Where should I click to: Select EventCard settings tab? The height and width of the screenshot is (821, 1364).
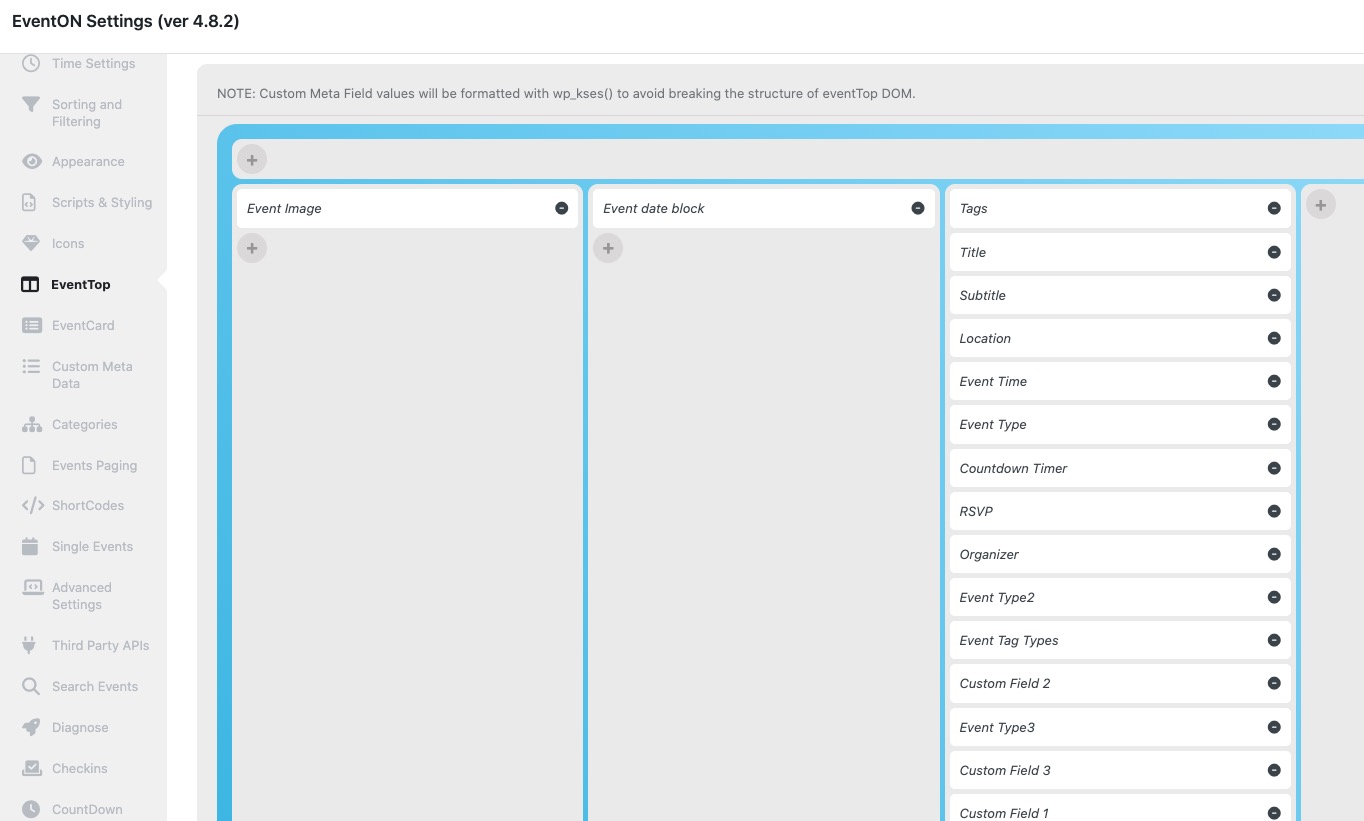(83, 325)
